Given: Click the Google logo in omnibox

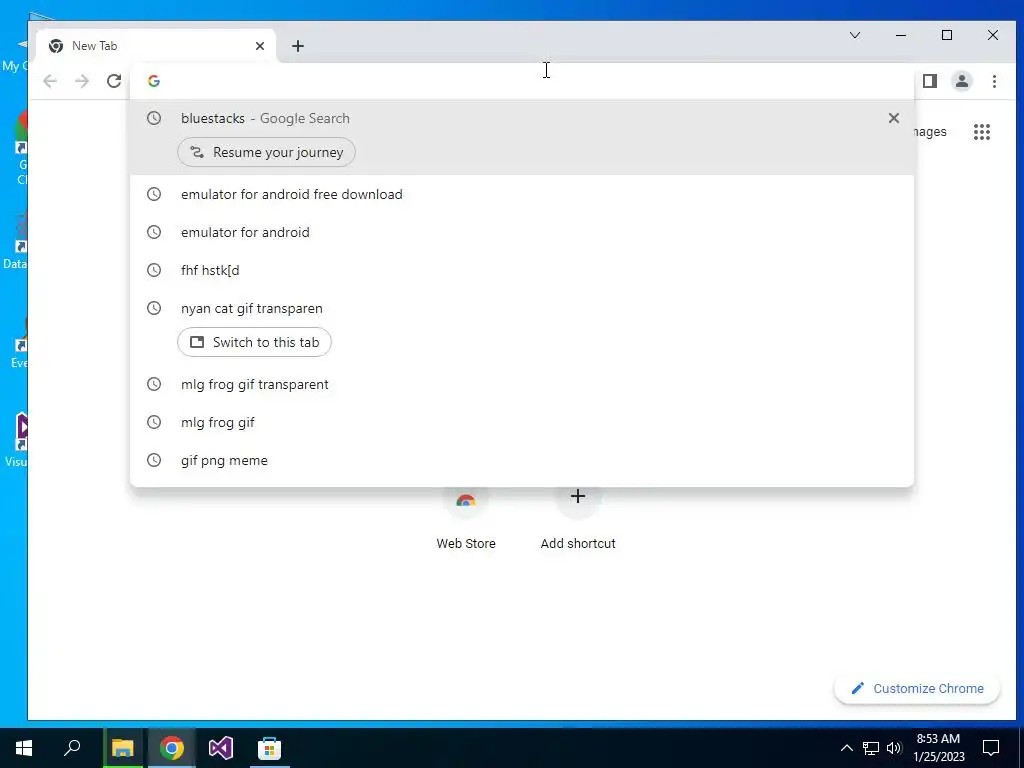Looking at the screenshot, I should (x=154, y=81).
